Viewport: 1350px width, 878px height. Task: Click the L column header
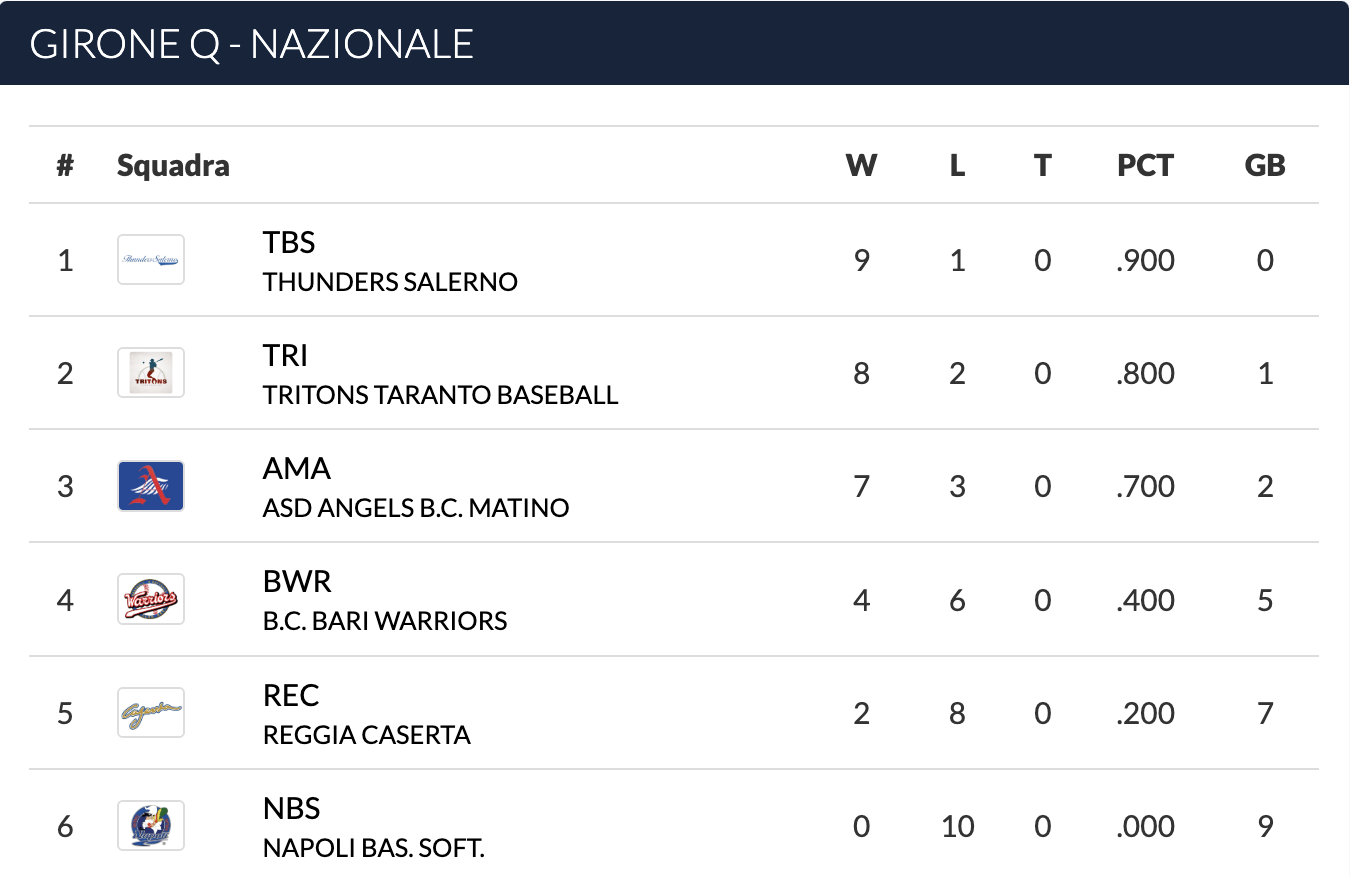point(957,165)
